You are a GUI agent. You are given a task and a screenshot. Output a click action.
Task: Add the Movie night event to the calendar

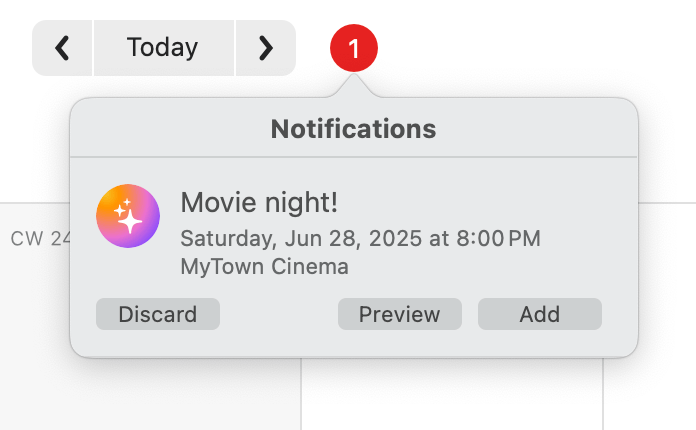tap(540, 314)
